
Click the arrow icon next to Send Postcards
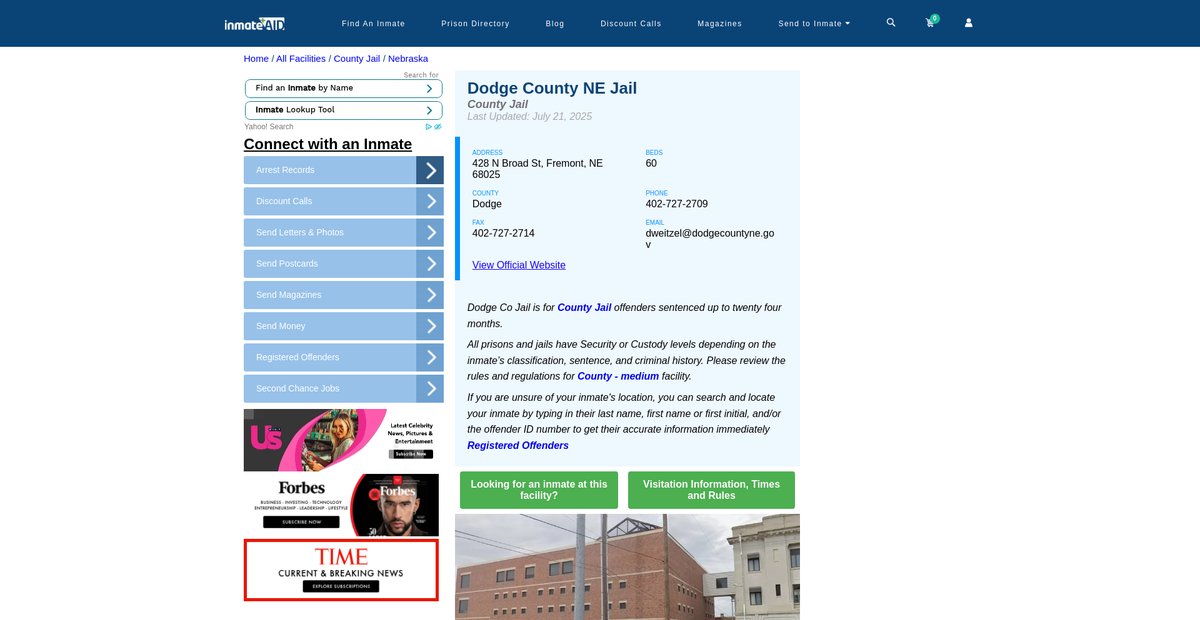(x=430, y=264)
